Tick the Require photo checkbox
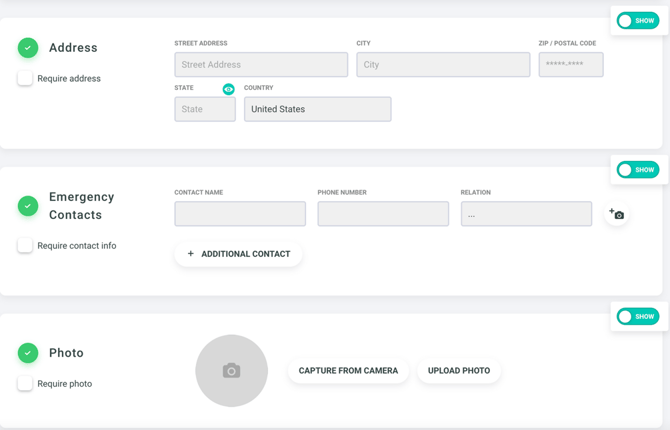The height and width of the screenshot is (430, 670). pos(25,383)
